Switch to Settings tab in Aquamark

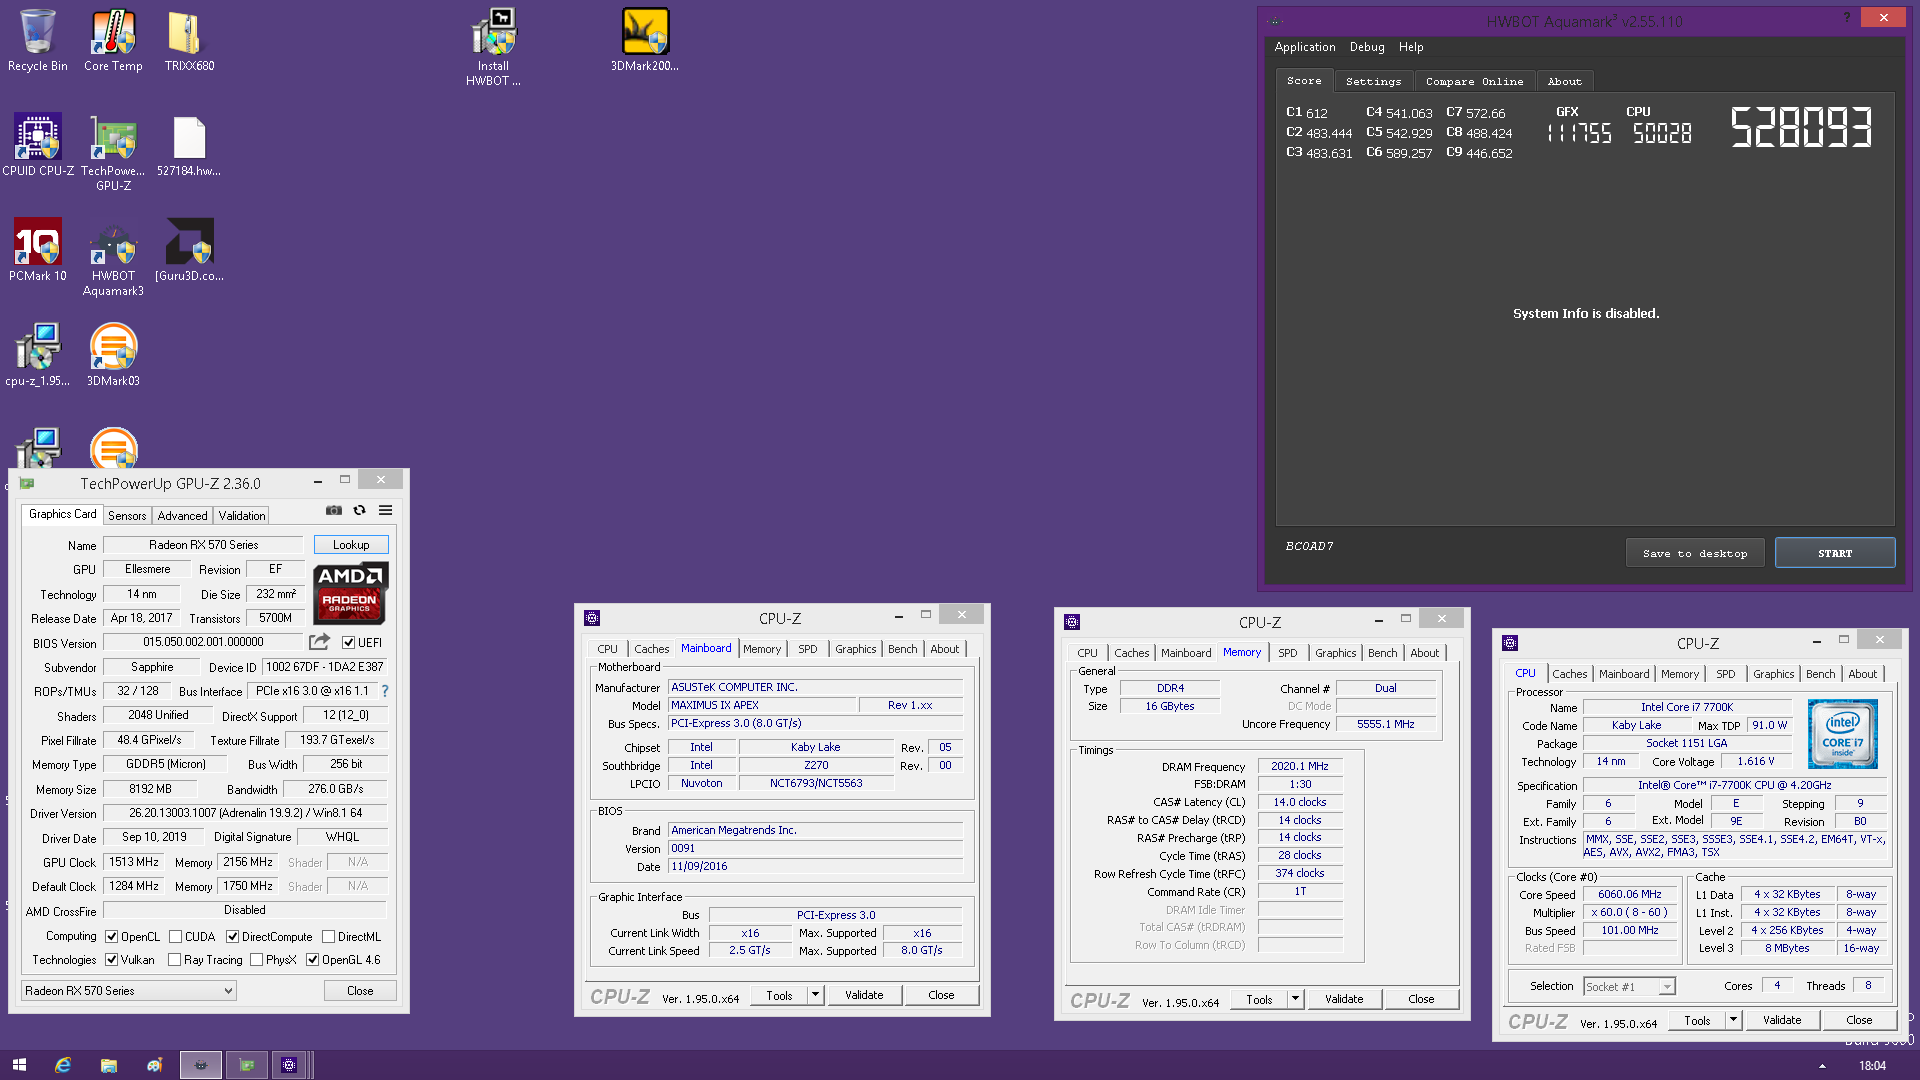coord(1373,82)
